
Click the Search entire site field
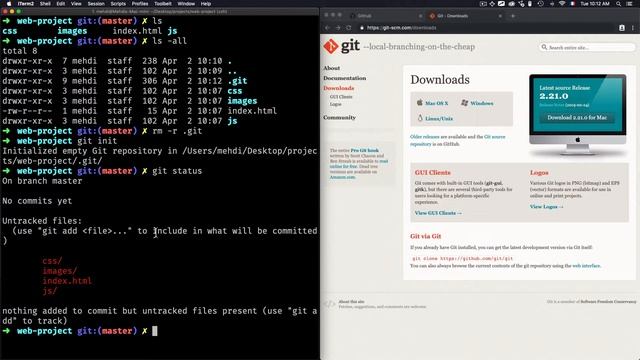tap(587, 47)
